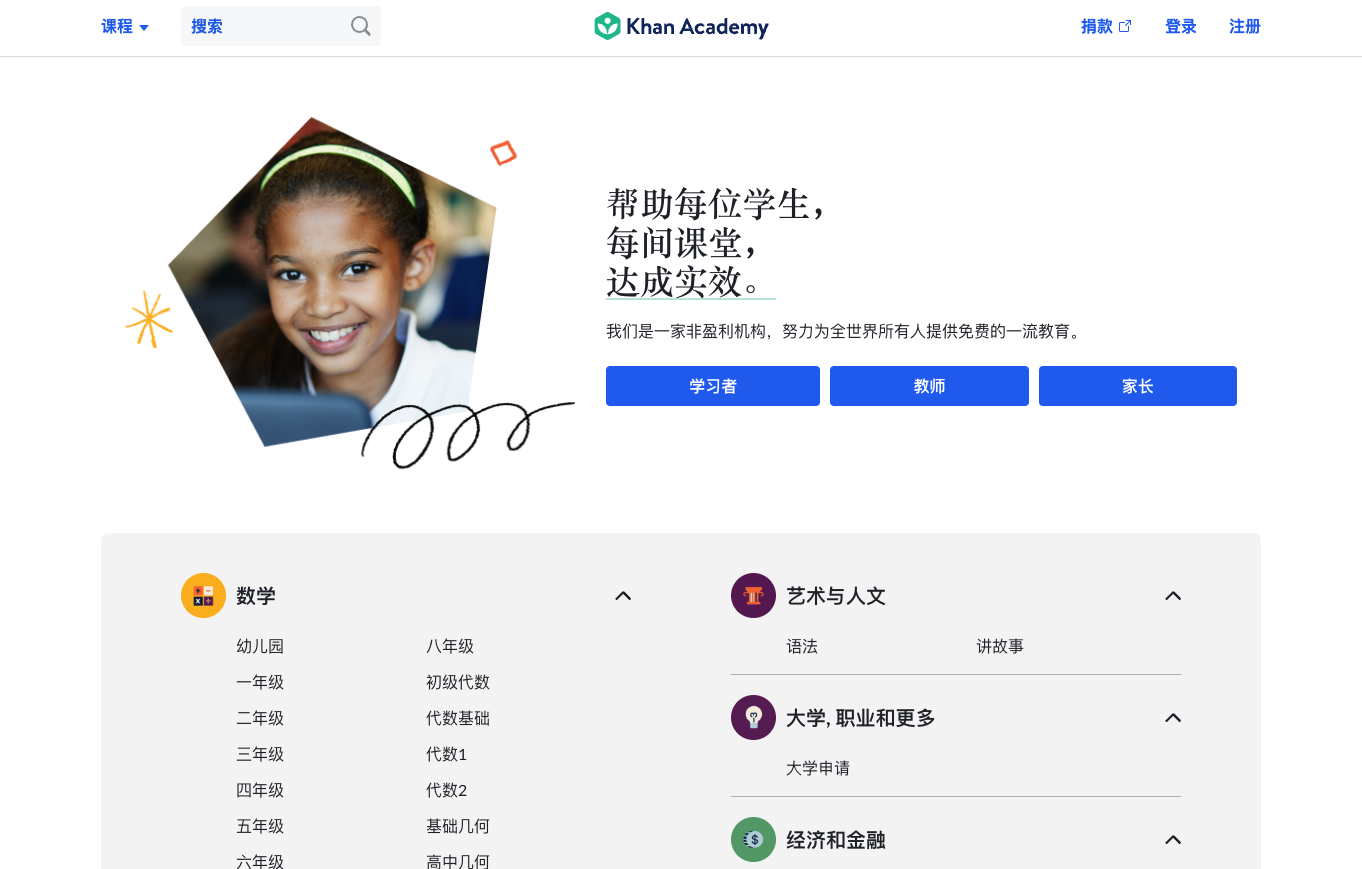Collapse the 艺术与人文 section chevron
The width and height of the screenshot is (1362, 869).
click(x=1173, y=596)
